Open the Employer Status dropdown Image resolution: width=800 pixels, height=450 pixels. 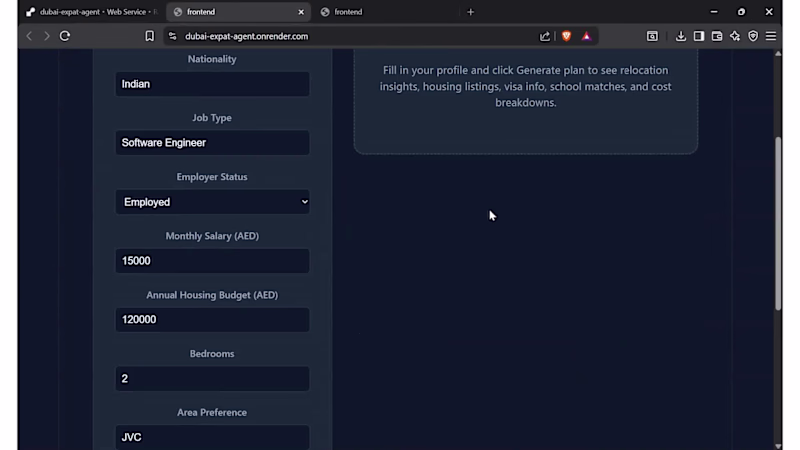coord(212,202)
